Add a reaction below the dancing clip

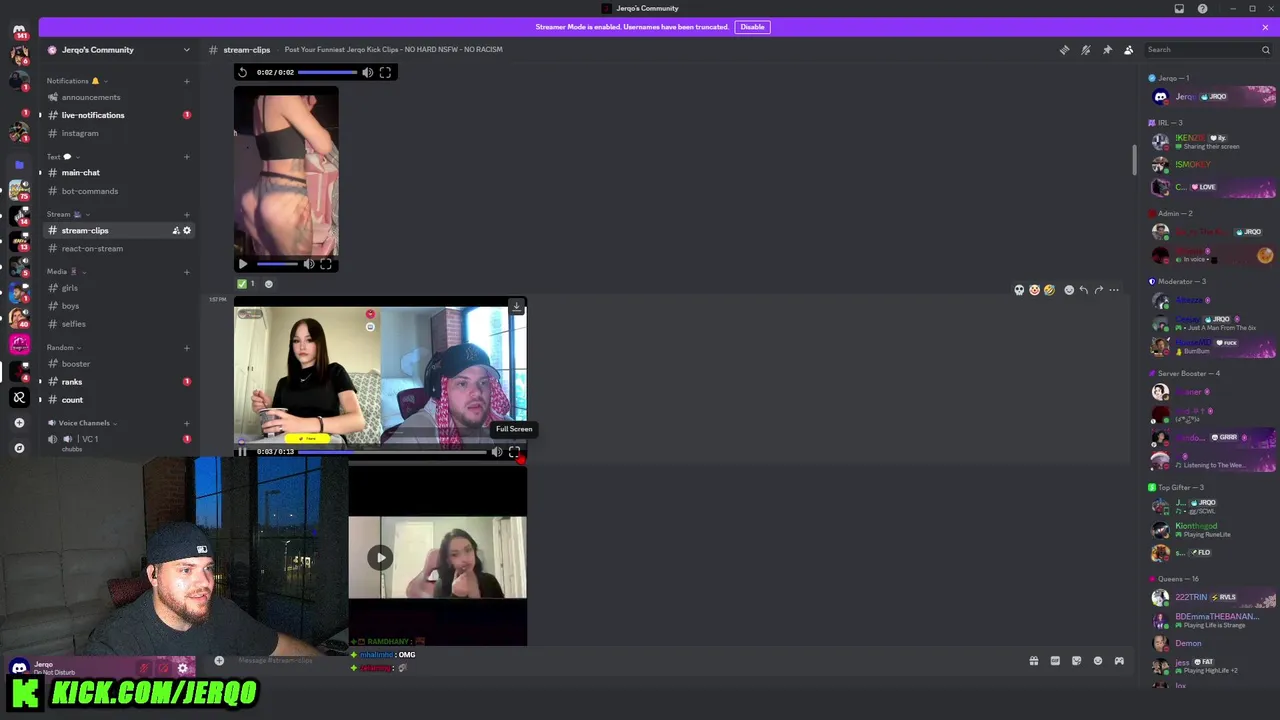click(x=268, y=284)
